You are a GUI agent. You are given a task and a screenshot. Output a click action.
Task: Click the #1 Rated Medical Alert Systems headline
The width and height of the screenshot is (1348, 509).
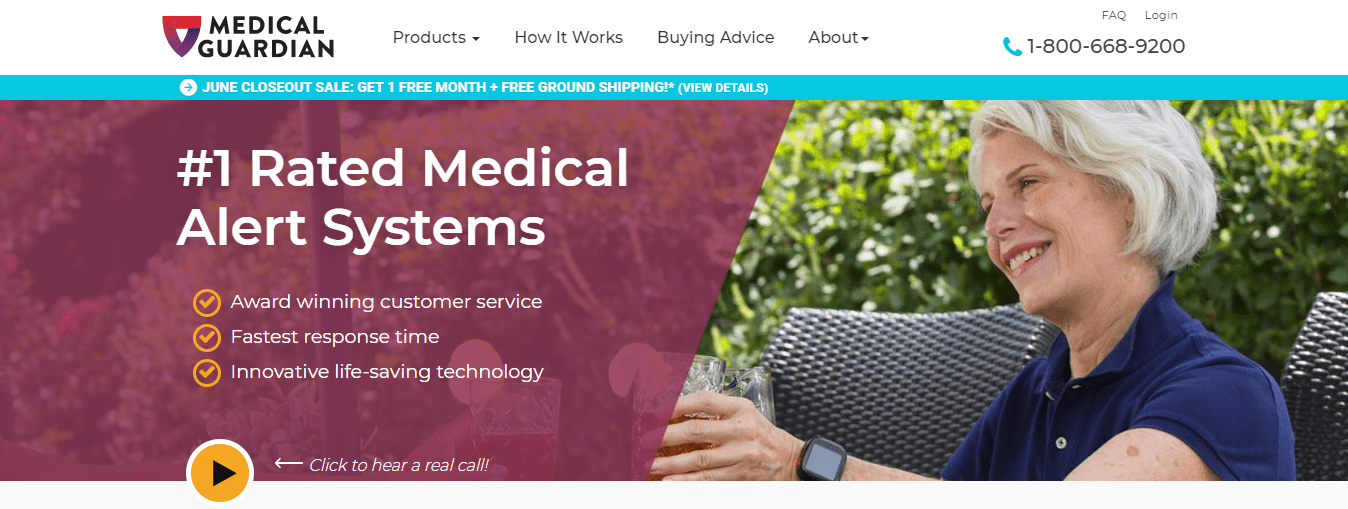point(403,197)
